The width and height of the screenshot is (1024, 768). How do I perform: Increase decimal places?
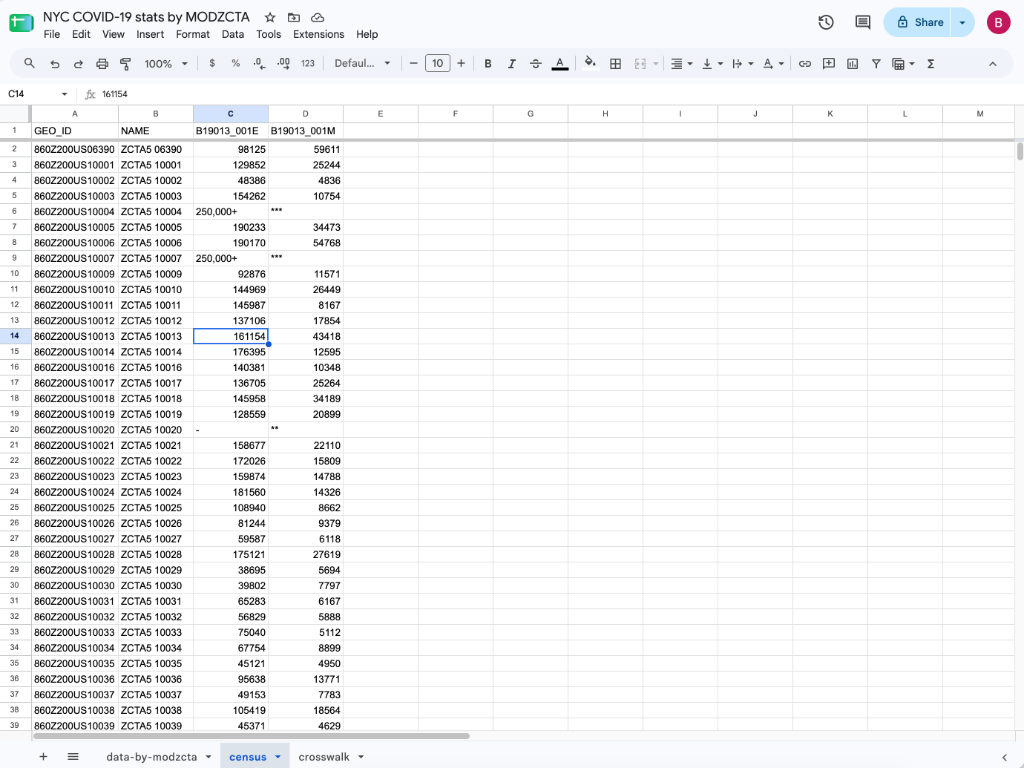[283, 63]
